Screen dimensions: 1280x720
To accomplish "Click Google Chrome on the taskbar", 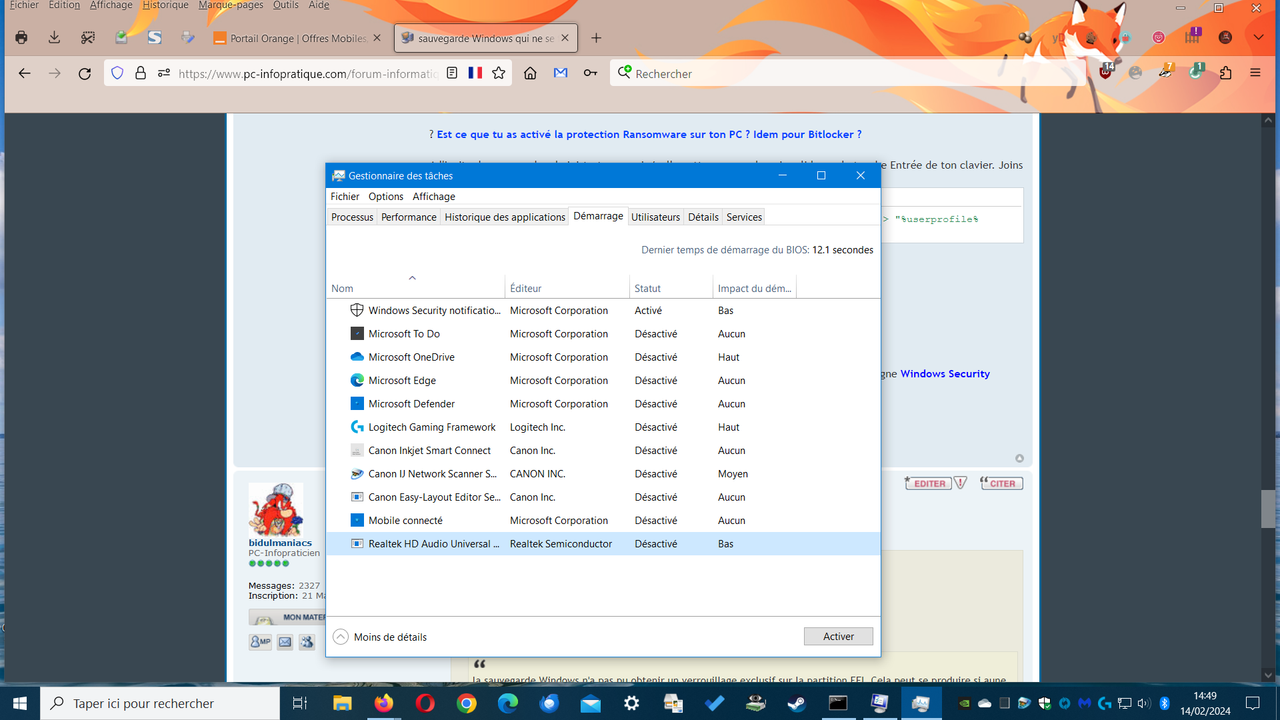I will pos(466,703).
